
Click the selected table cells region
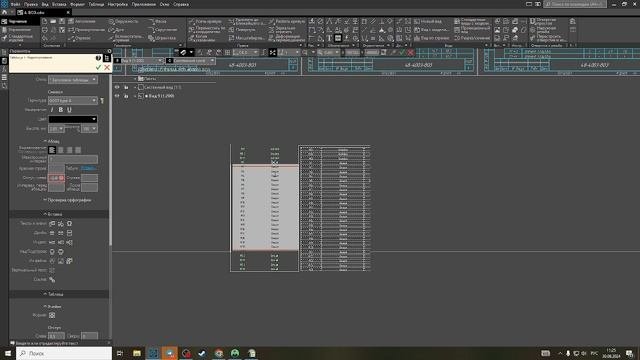(x=265, y=207)
